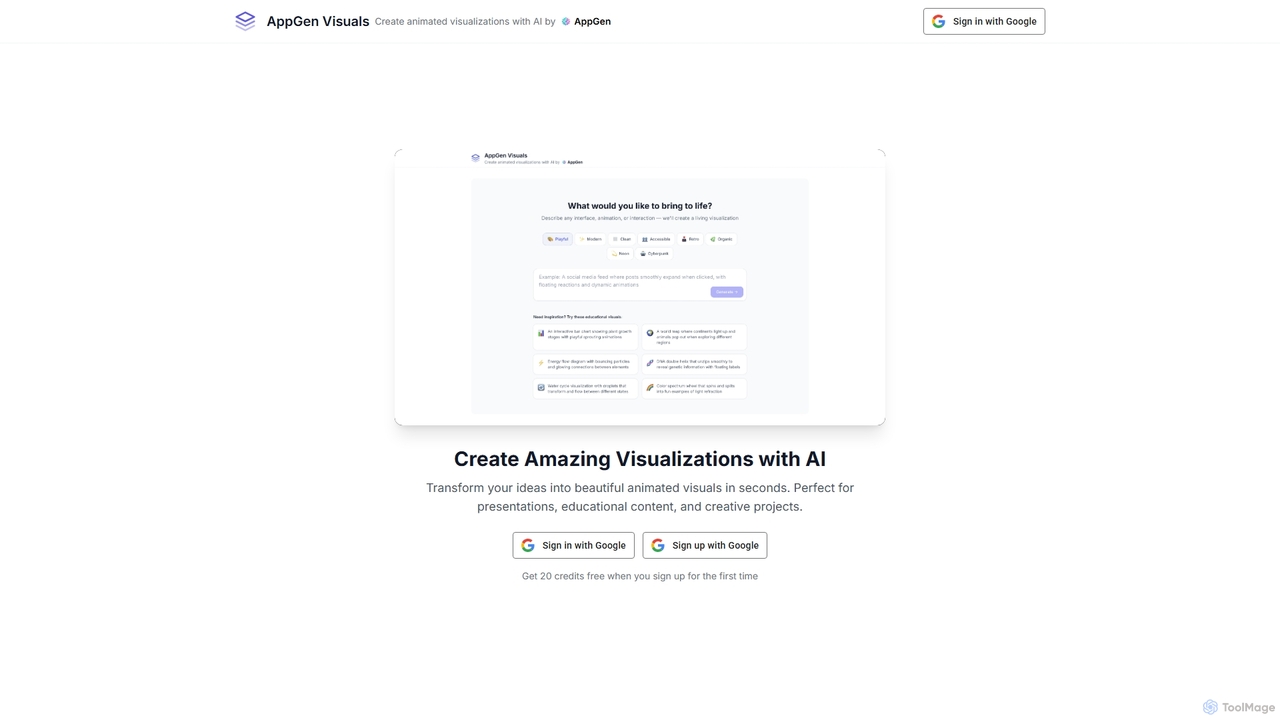Click the "Get 20 credits free" note
The image size is (1280, 720).
[x=640, y=576]
